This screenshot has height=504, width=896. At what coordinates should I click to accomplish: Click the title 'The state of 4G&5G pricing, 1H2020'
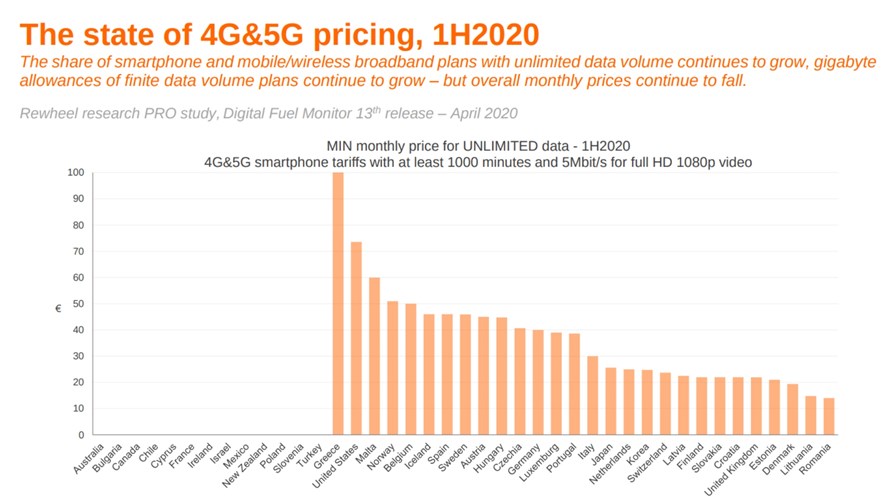pos(279,34)
